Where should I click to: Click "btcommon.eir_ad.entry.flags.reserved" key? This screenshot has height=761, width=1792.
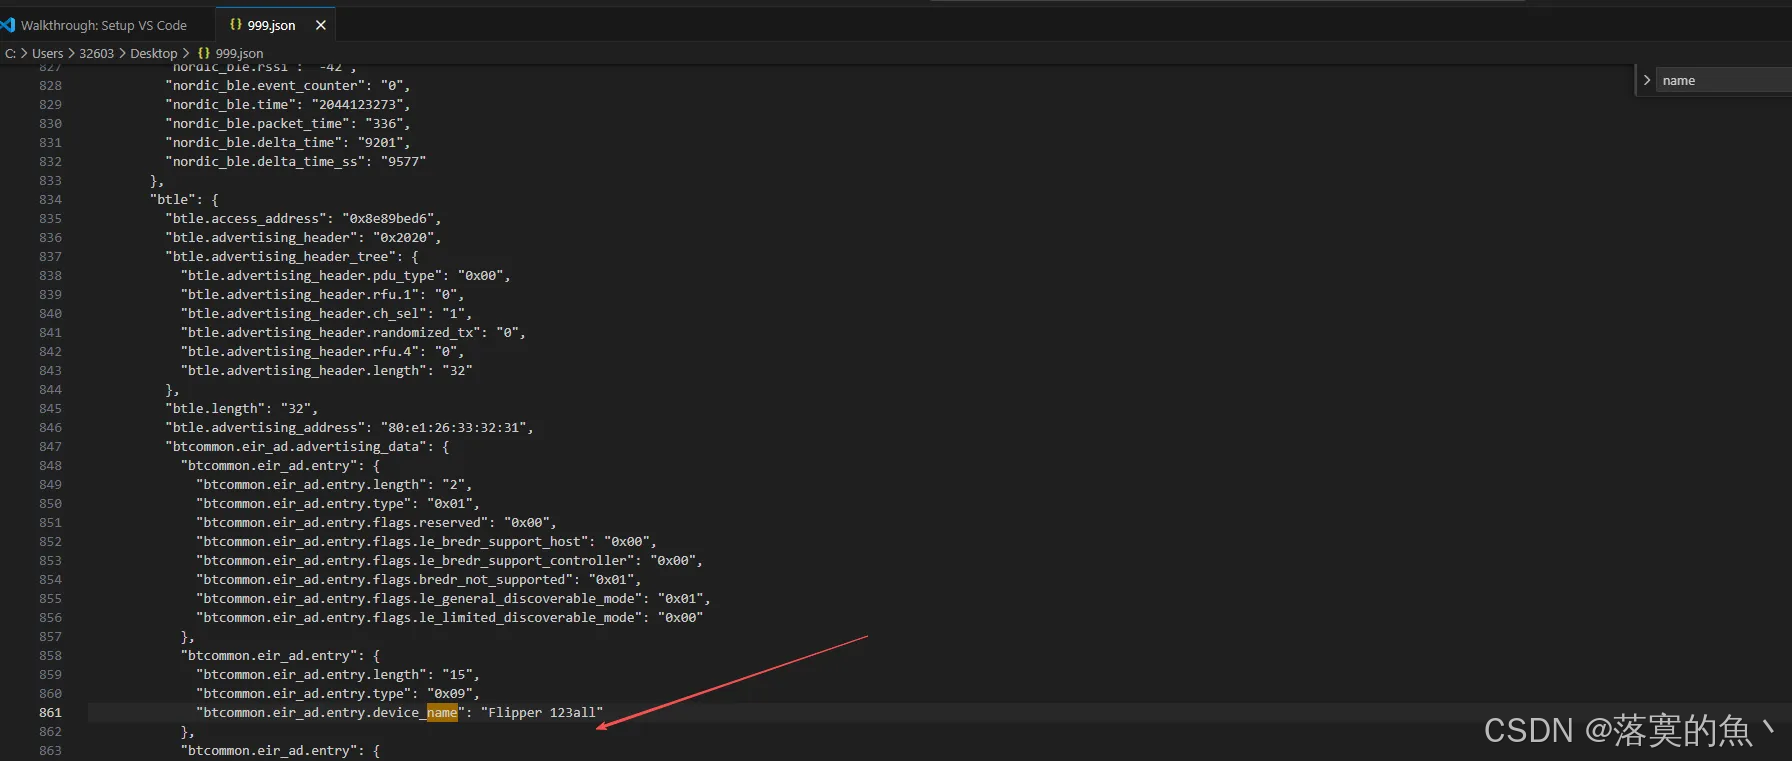pos(343,522)
